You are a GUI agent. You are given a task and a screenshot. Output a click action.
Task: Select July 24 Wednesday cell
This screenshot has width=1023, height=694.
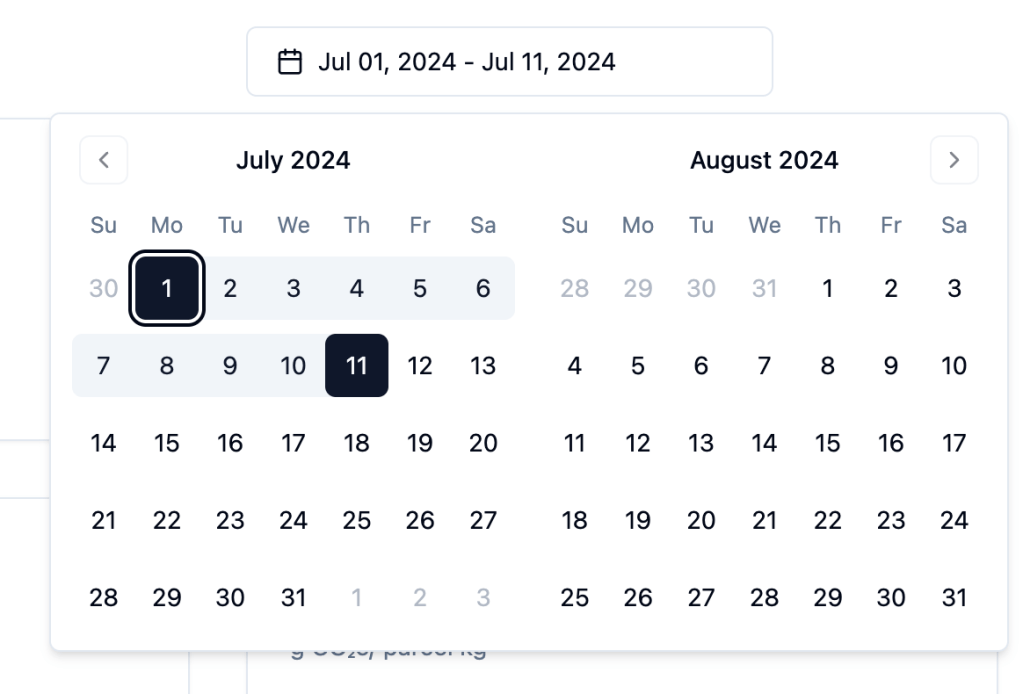293,520
